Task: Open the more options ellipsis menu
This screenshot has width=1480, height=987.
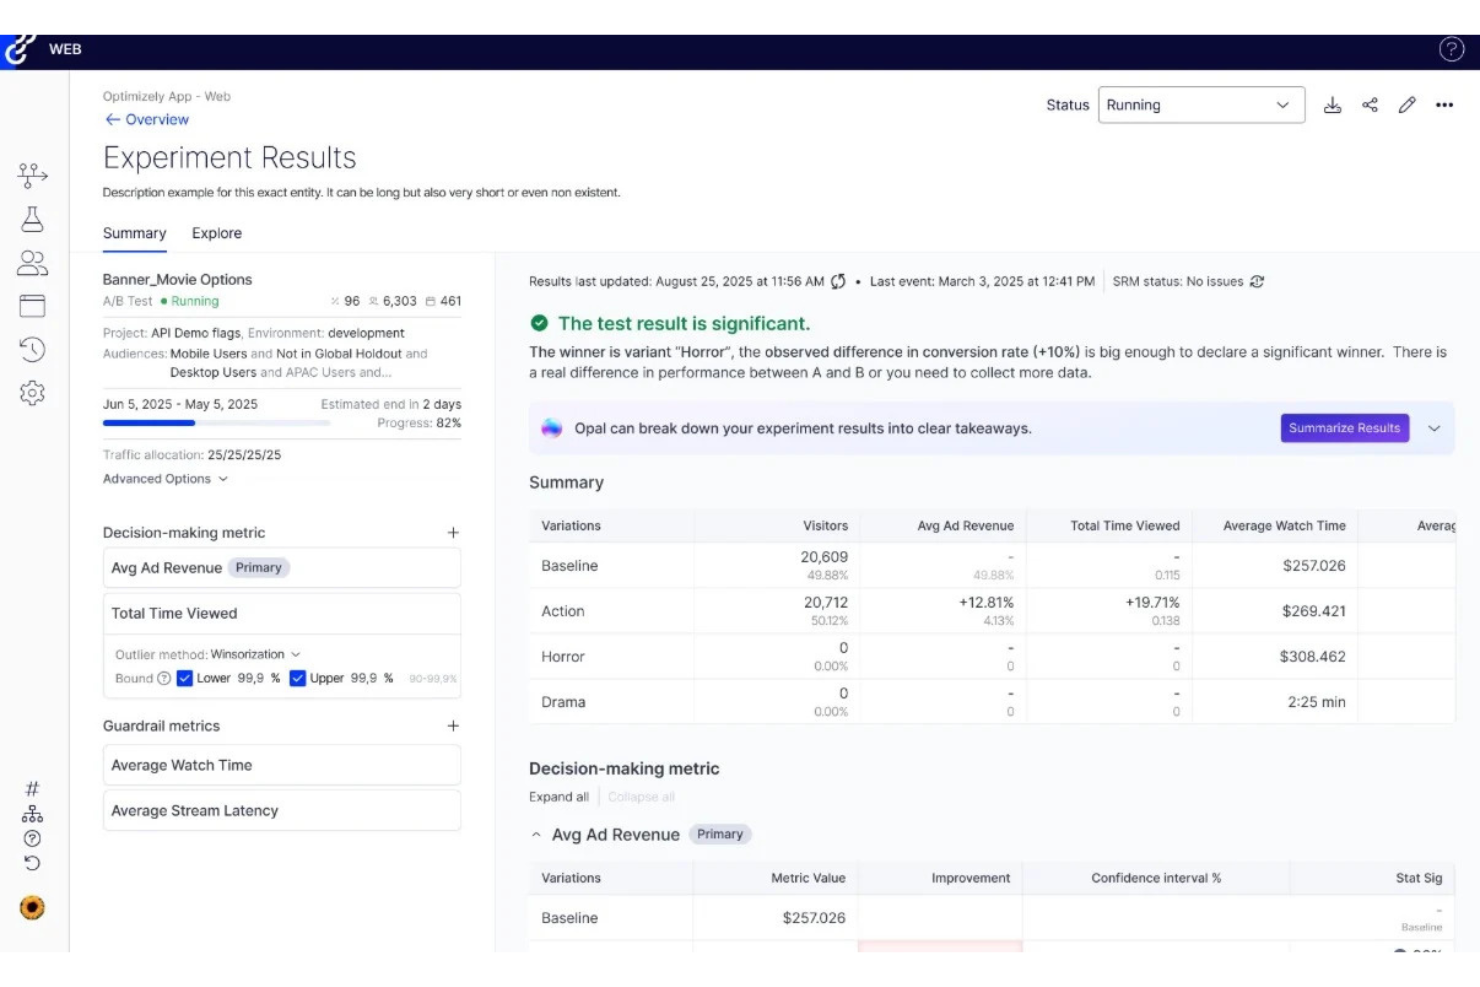Action: coord(1445,104)
